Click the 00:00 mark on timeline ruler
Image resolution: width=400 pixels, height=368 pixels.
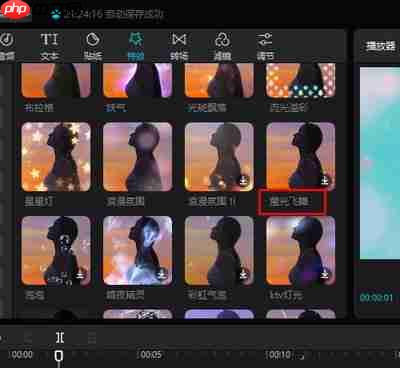click(x=22, y=354)
